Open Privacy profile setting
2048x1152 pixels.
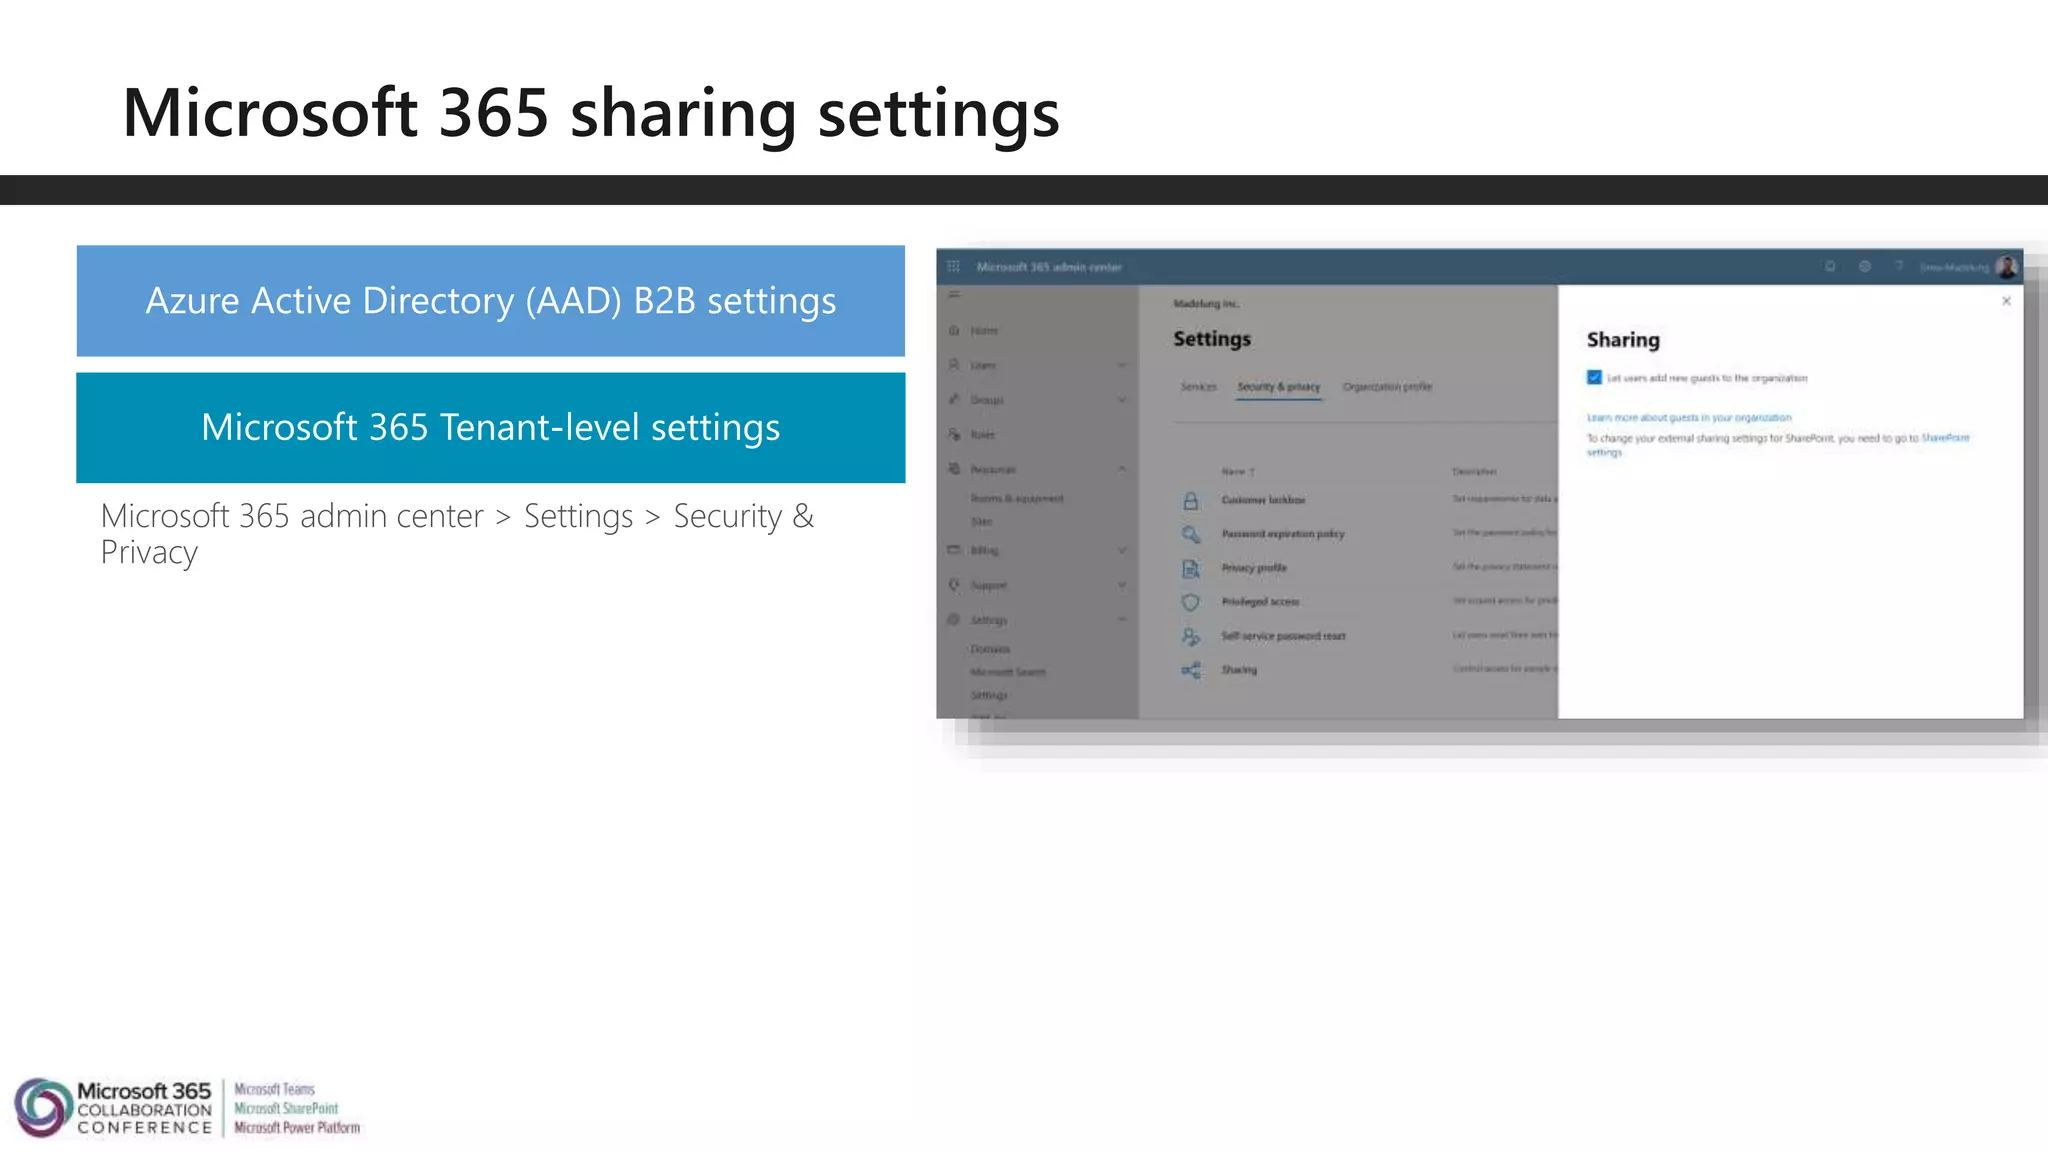pyautogui.click(x=1254, y=568)
